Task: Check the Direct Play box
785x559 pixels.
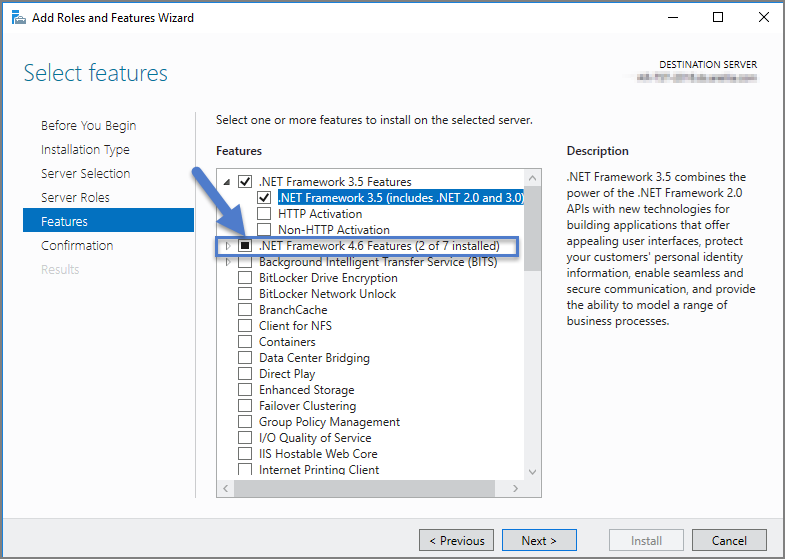Action: pos(245,373)
